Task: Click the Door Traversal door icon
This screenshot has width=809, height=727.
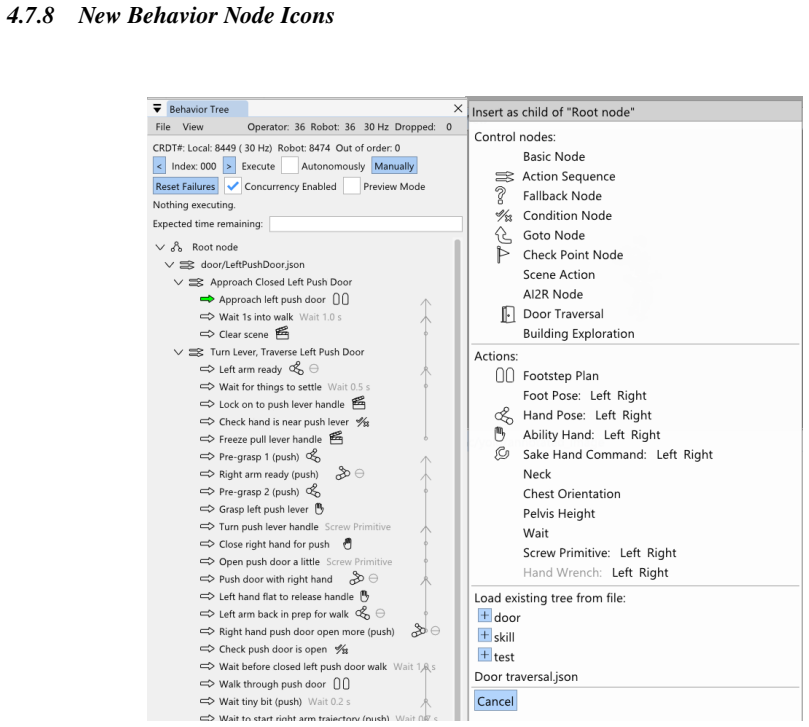Action: pyautogui.click(x=508, y=314)
